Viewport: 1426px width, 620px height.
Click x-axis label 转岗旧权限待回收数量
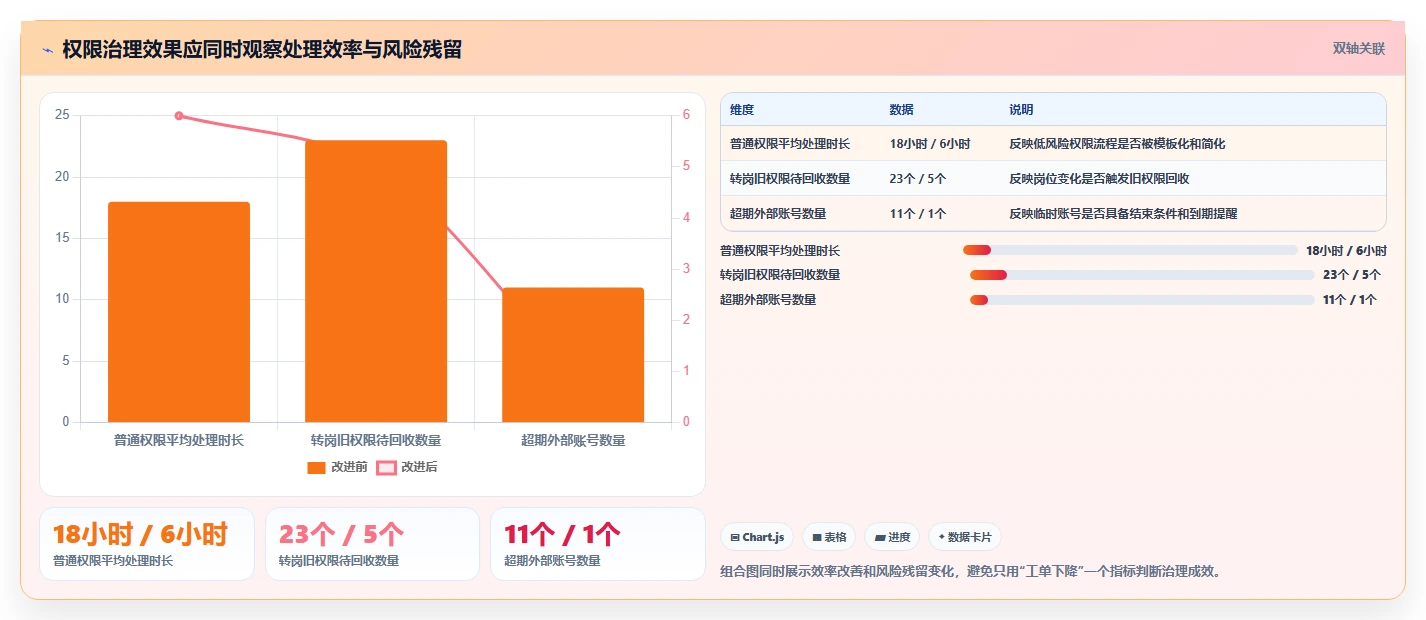376,440
